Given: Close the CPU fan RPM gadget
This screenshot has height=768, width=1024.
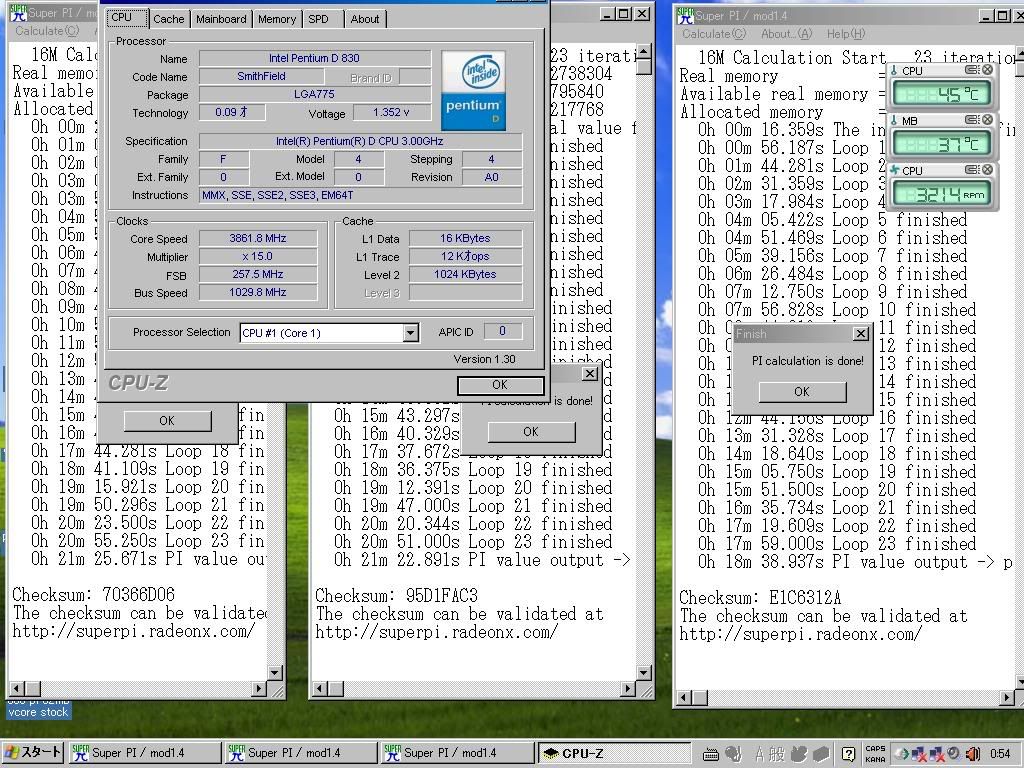Looking at the screenshot, I should tap(987, 170).
